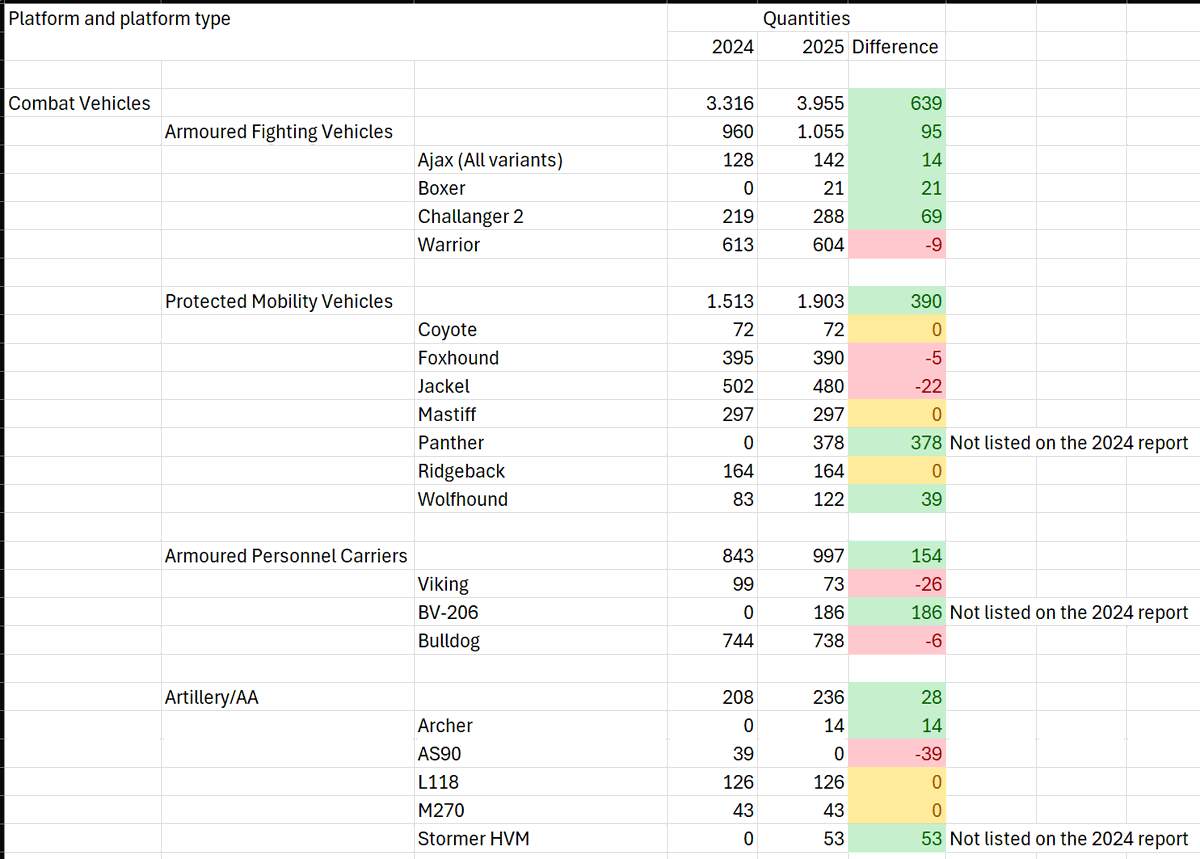Click Armoured Personnel Carriers 2025 value 997
The height and width of the screenshot is (859, 1200).
[802, 555]
